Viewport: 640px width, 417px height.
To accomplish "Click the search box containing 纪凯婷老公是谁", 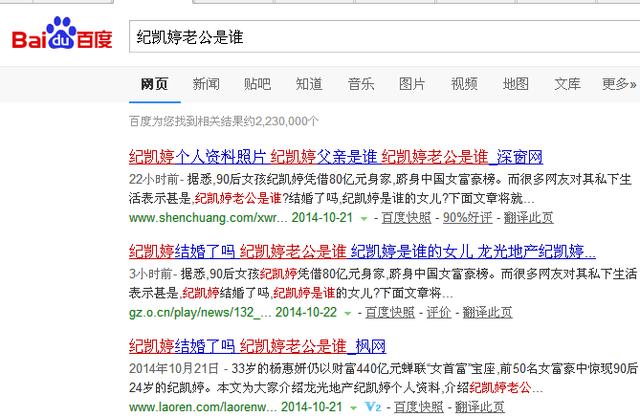I will tap(384, 37).
